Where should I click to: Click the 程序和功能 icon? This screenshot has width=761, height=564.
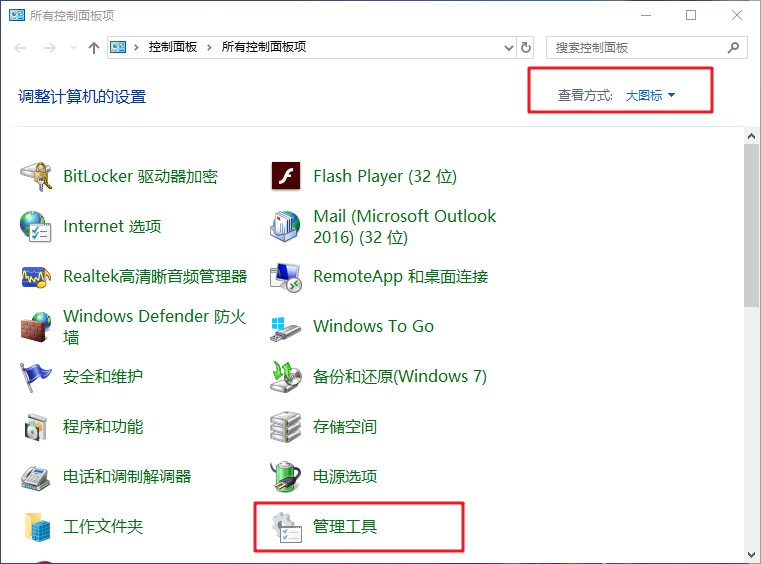point(36,427)
